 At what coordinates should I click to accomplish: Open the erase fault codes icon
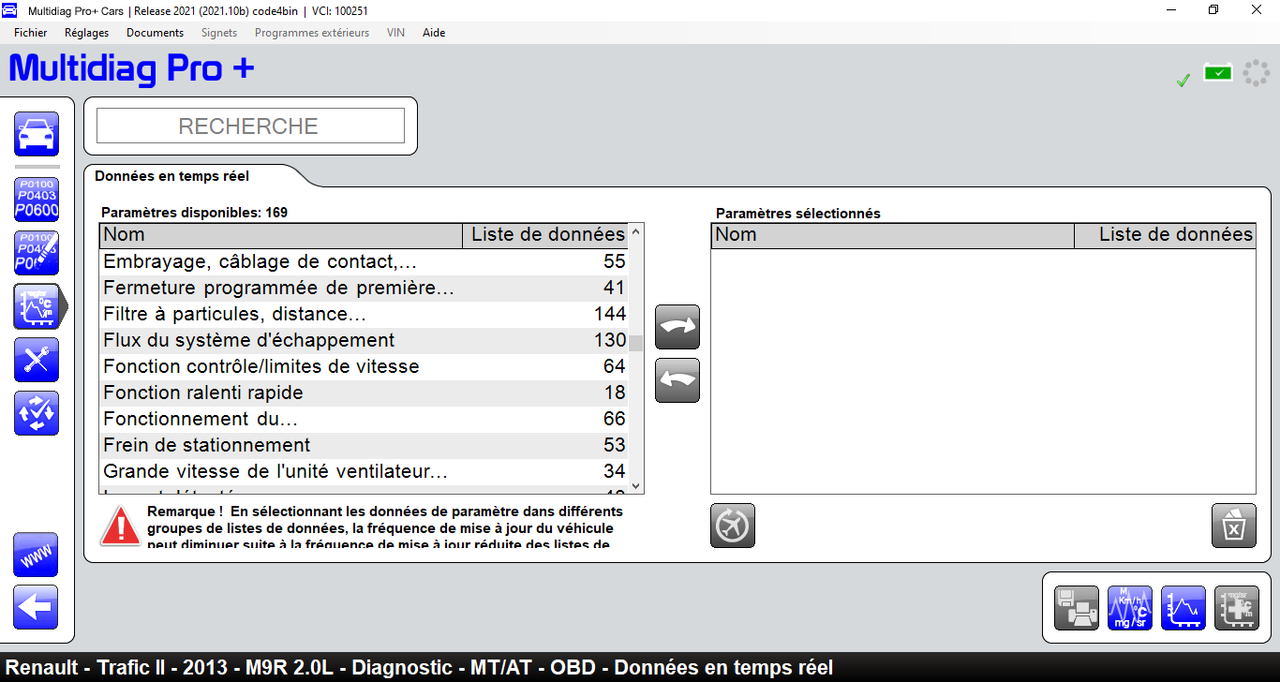[36, 253]
